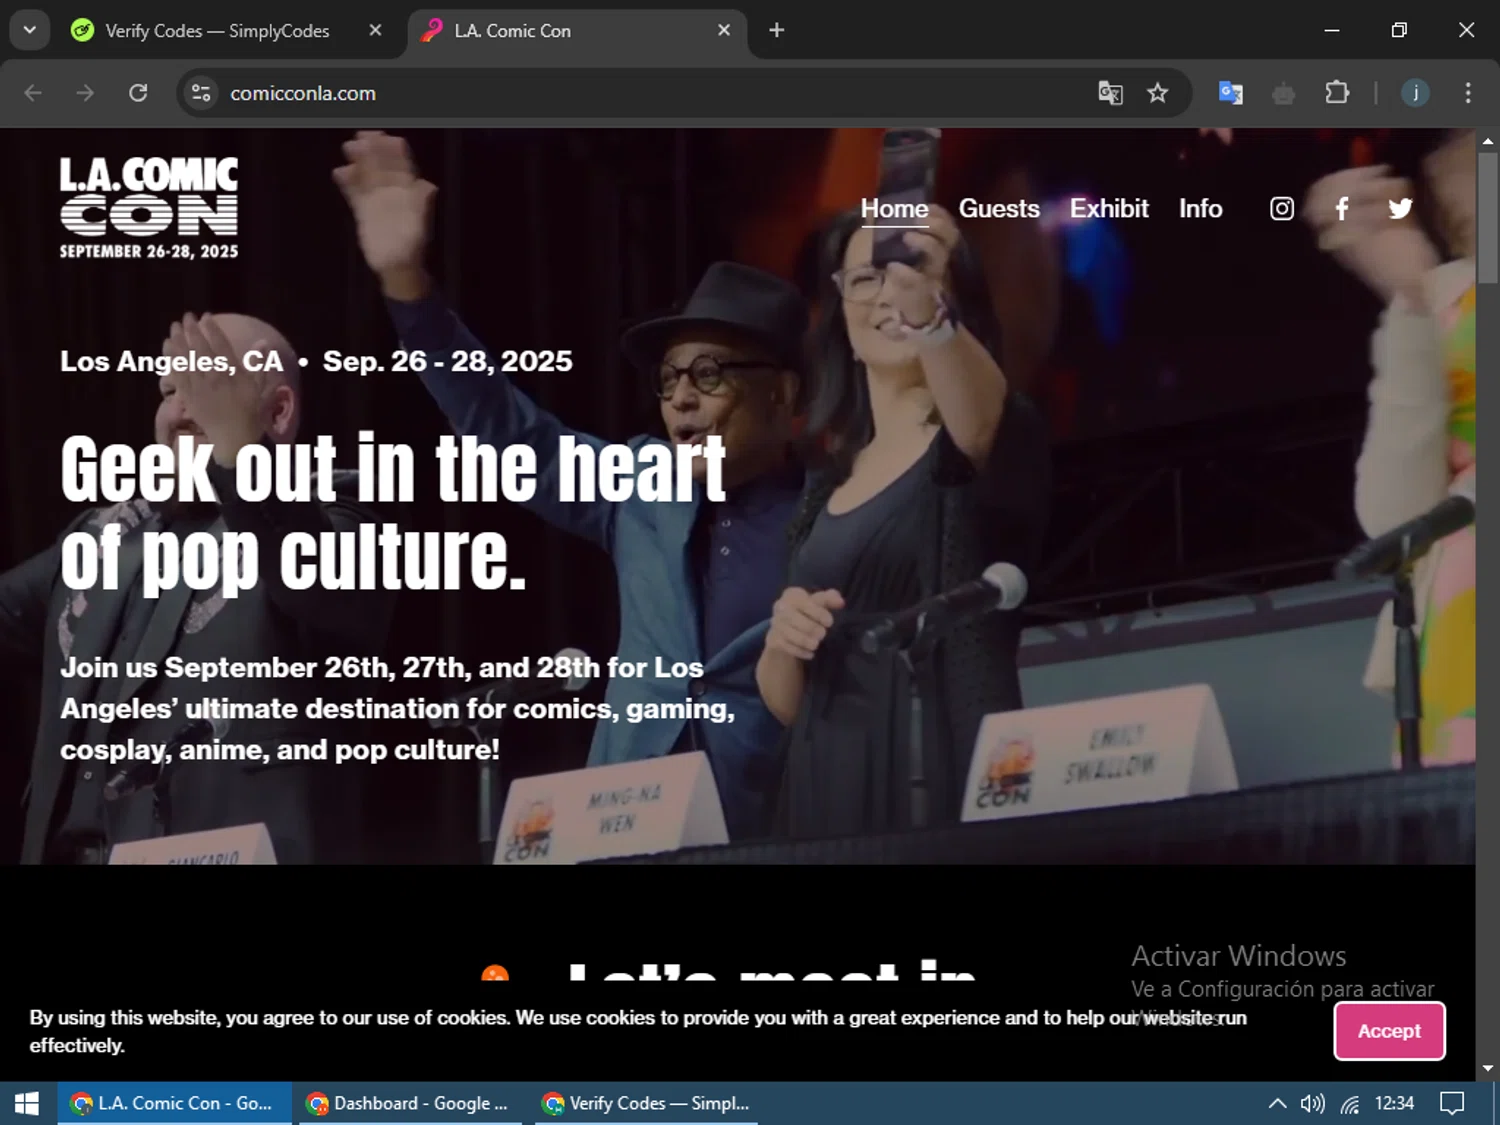The width and height of the screenshot is (1500, 1125).
Task: Open the Twitter bird icon link
Action: (1400, 208)
